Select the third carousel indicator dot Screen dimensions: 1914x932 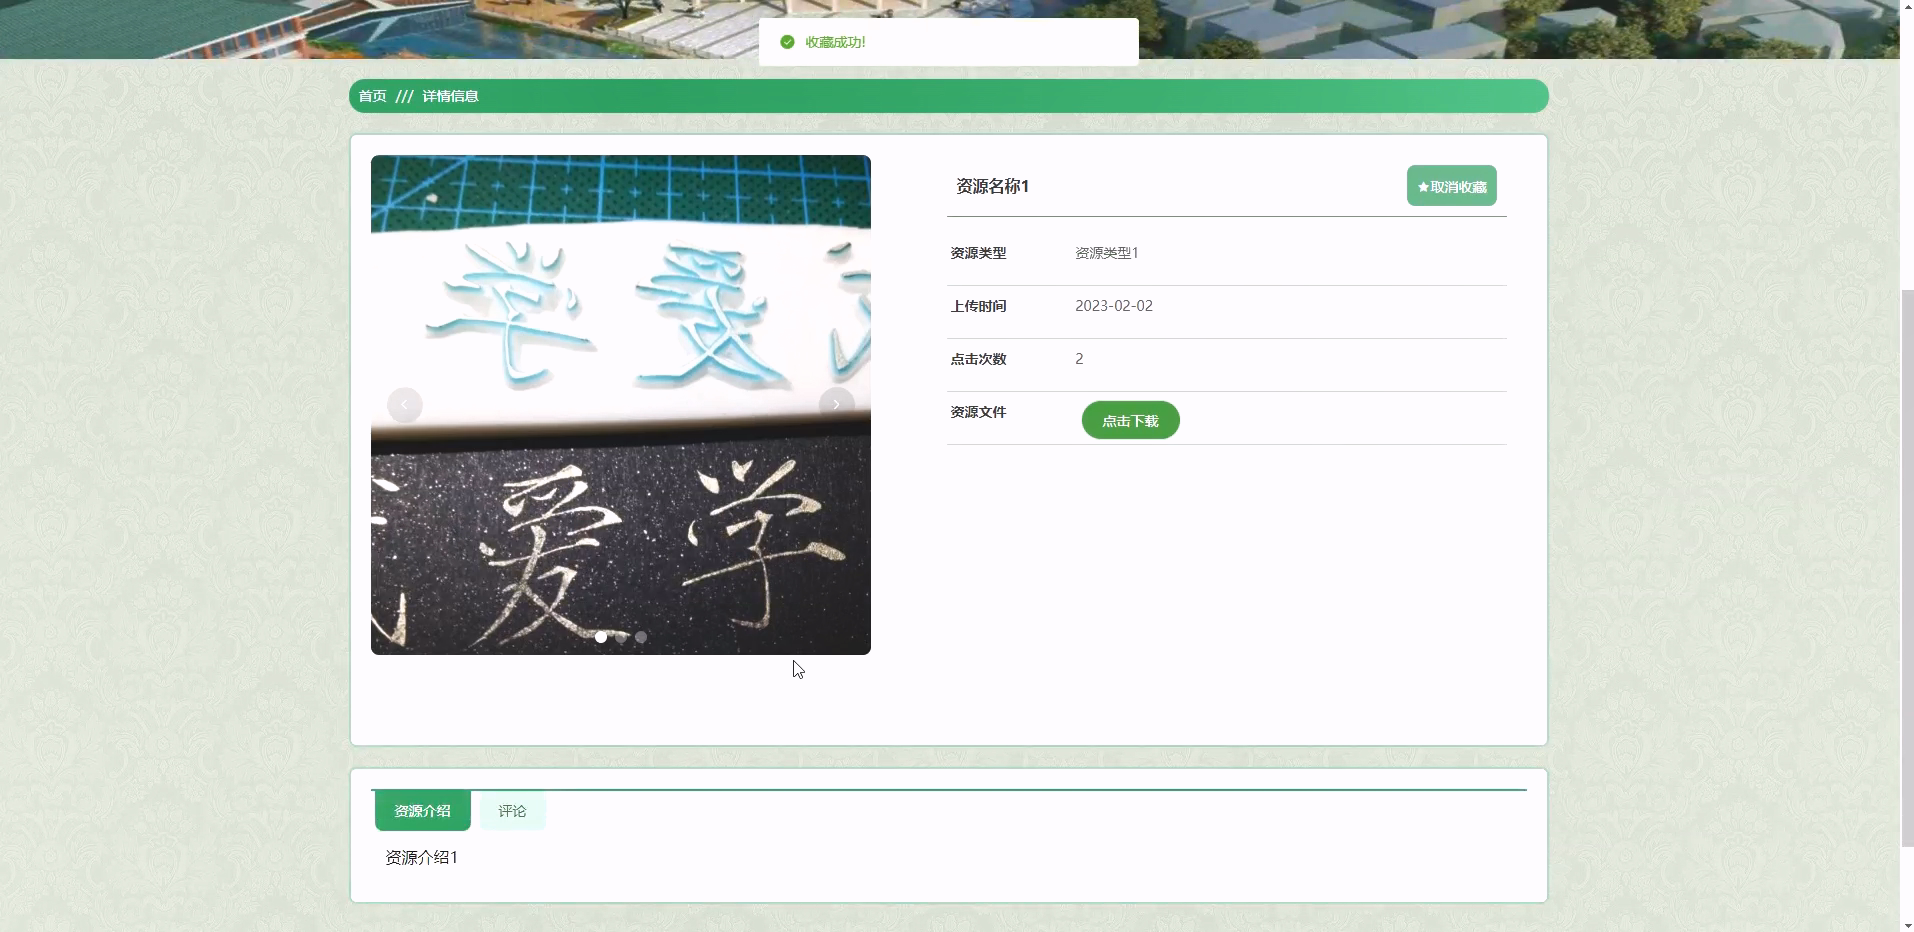point(640,637)
